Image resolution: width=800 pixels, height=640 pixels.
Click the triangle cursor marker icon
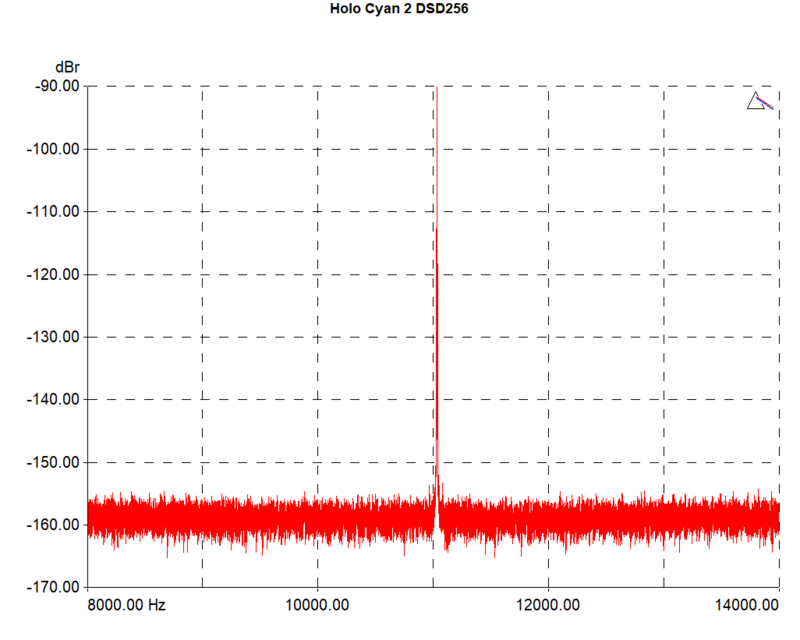pos(757,101)
